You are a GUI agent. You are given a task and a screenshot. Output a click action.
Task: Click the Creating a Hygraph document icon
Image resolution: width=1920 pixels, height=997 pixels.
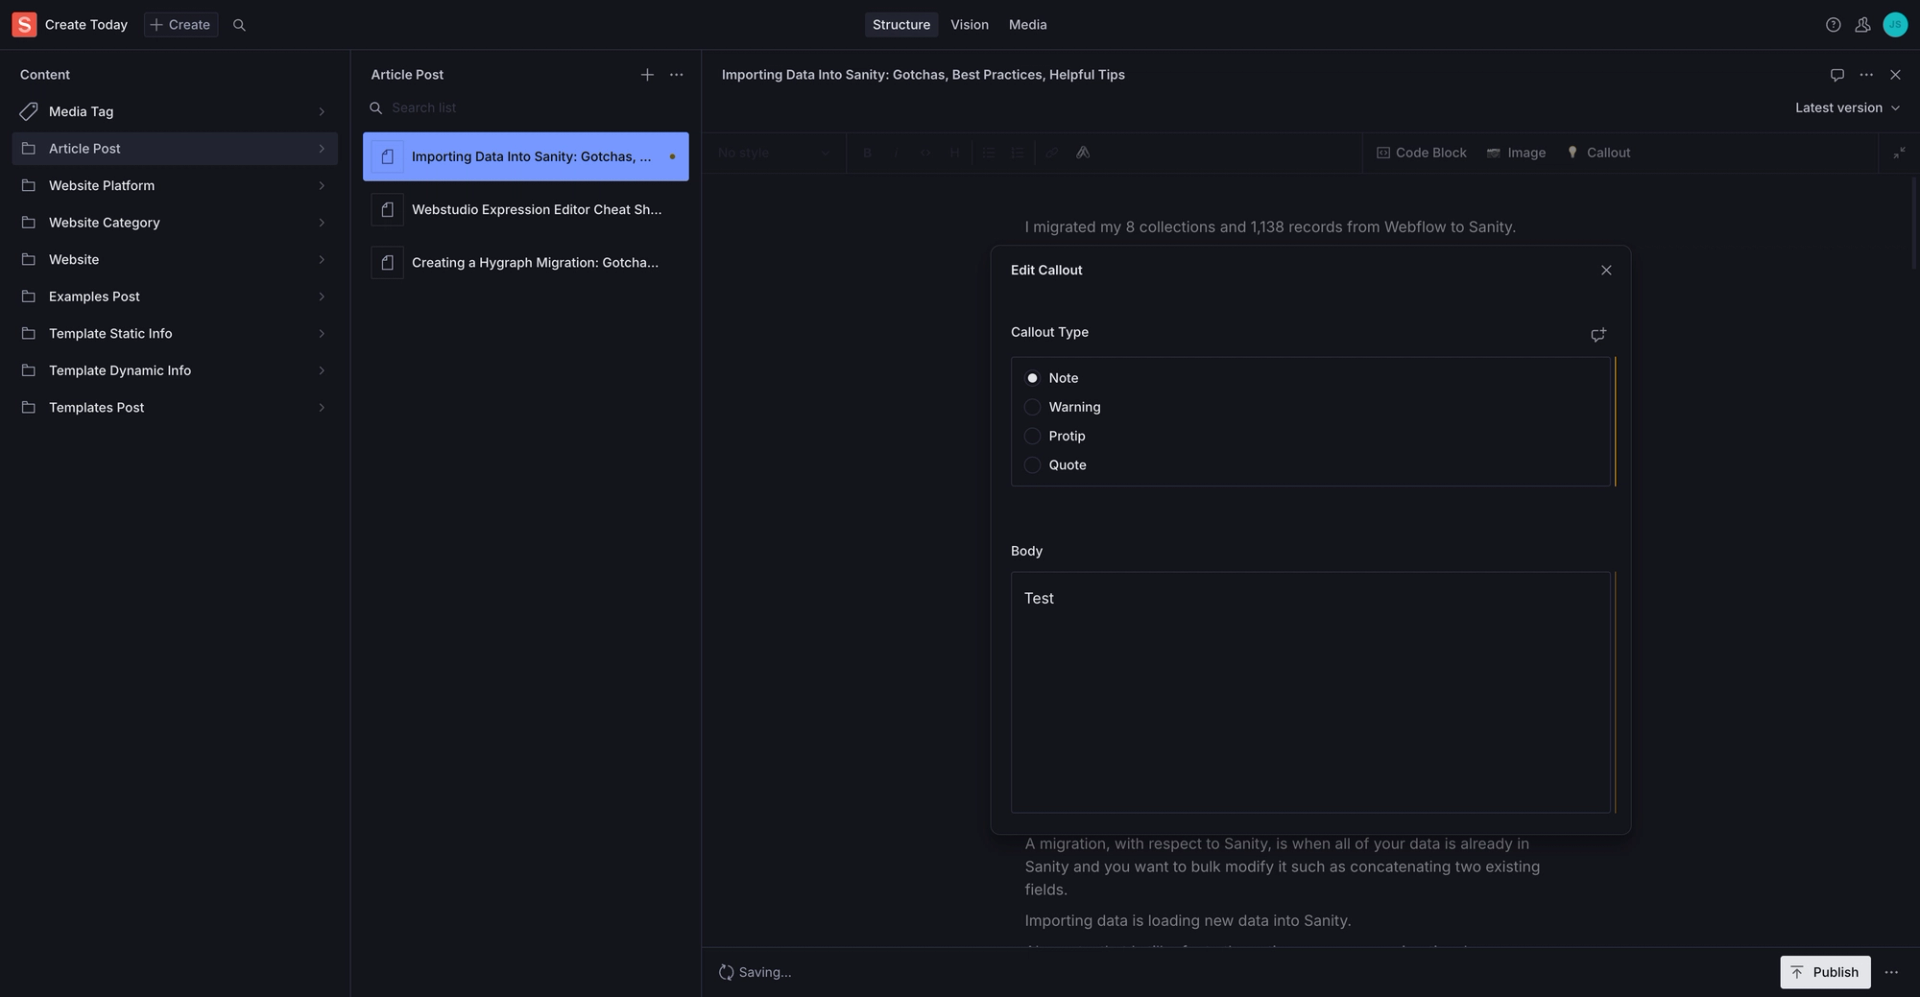[x=387, y=263]
